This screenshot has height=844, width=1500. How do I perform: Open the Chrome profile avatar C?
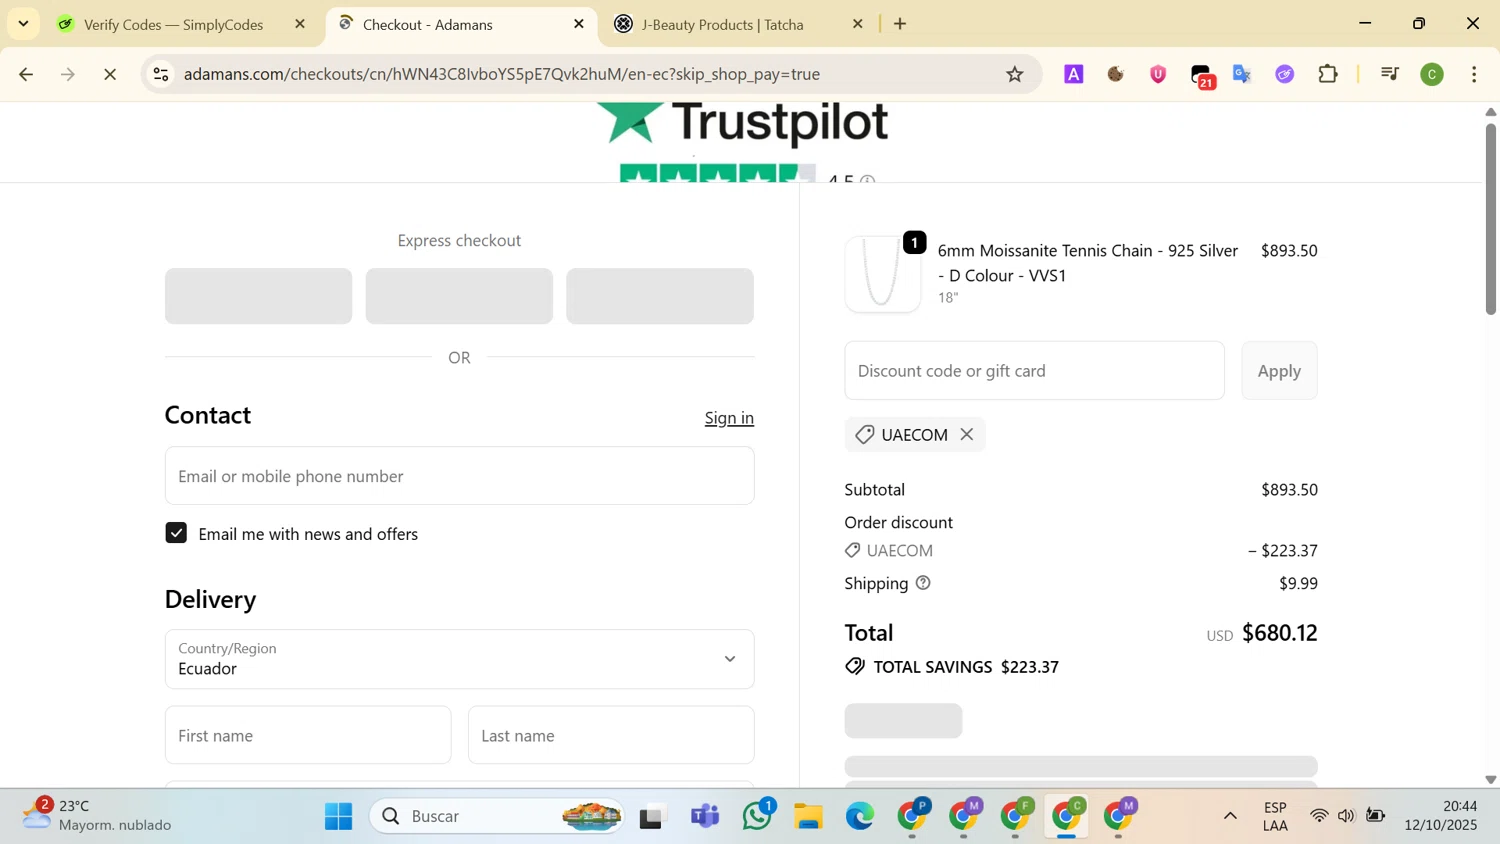click(x=1432, y=74)
